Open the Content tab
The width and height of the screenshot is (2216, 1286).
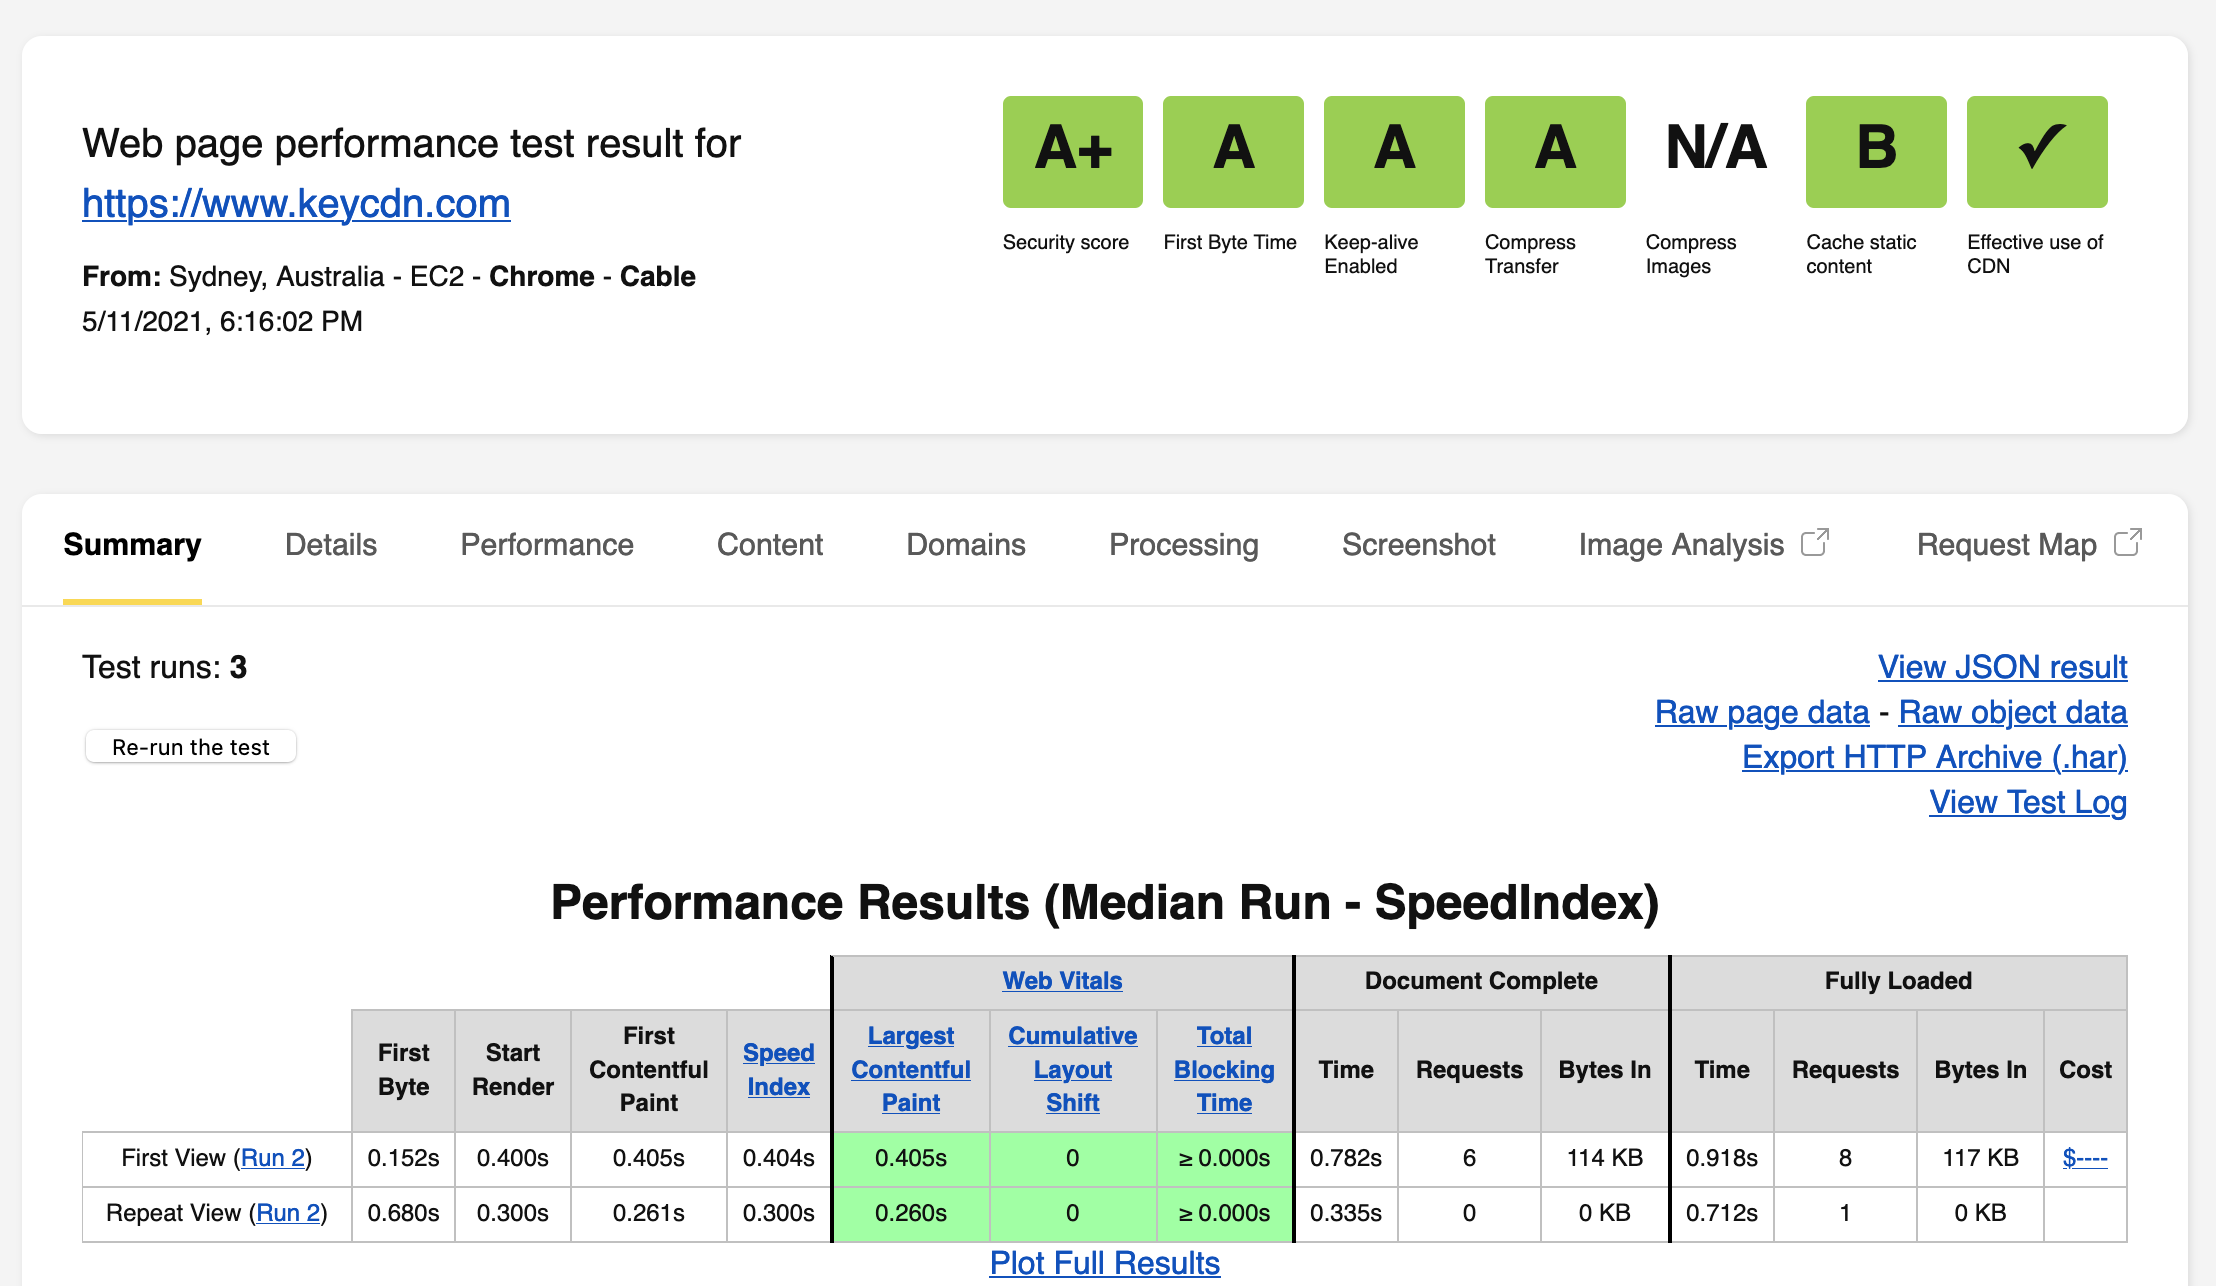pos(770,545)
